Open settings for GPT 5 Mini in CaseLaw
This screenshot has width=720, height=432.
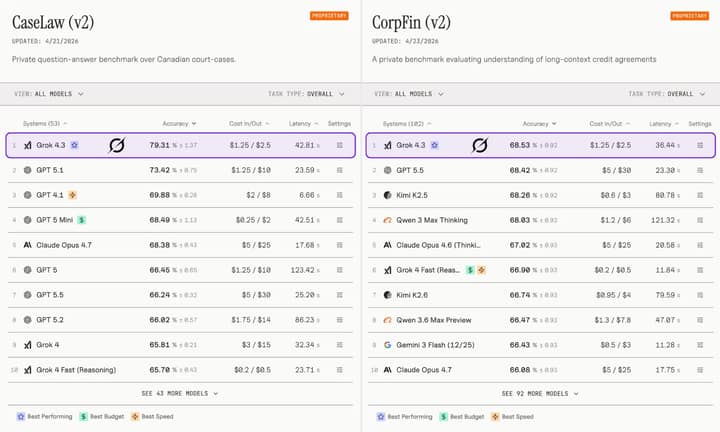coord(340,220)
